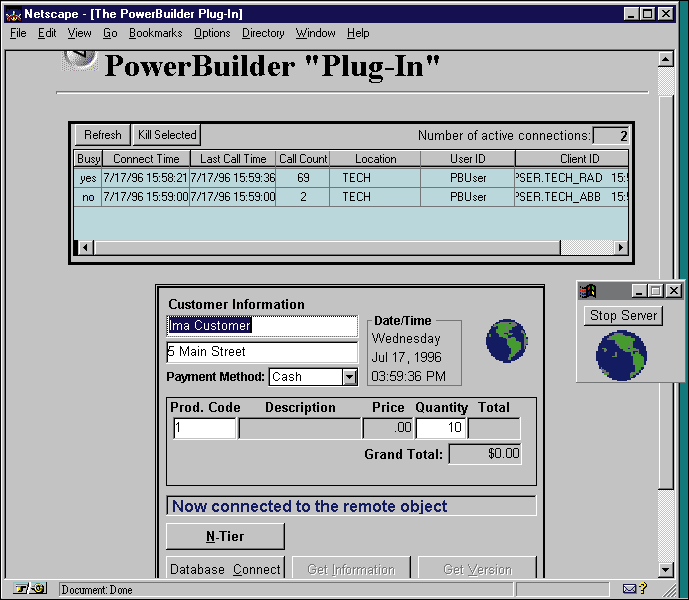The width and height of the screenshot is (689, 600).
Task: Click the Quantity field showing 10
Action: (x=441, y=428)
